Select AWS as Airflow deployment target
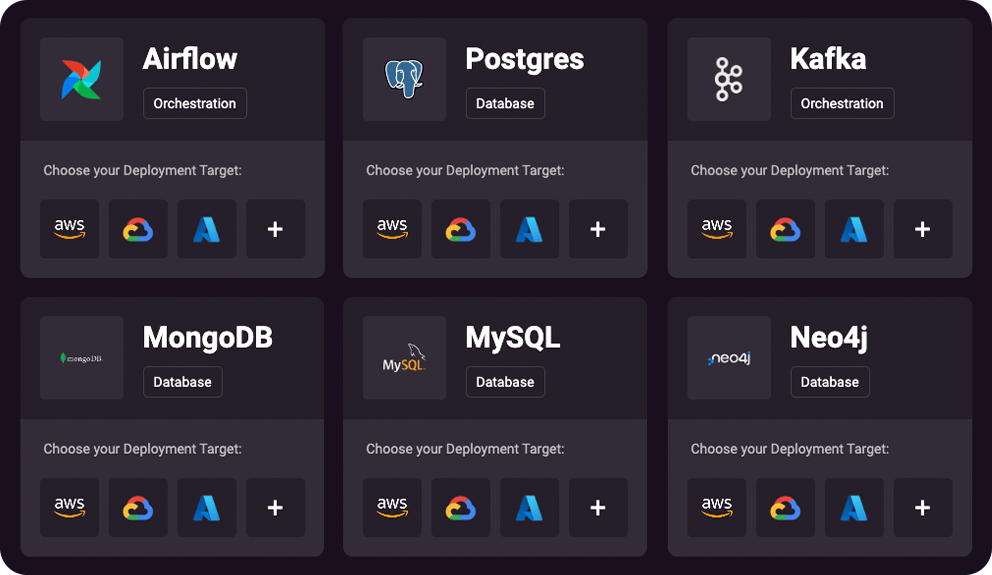The image size is (992, 575). coord(70,229)
